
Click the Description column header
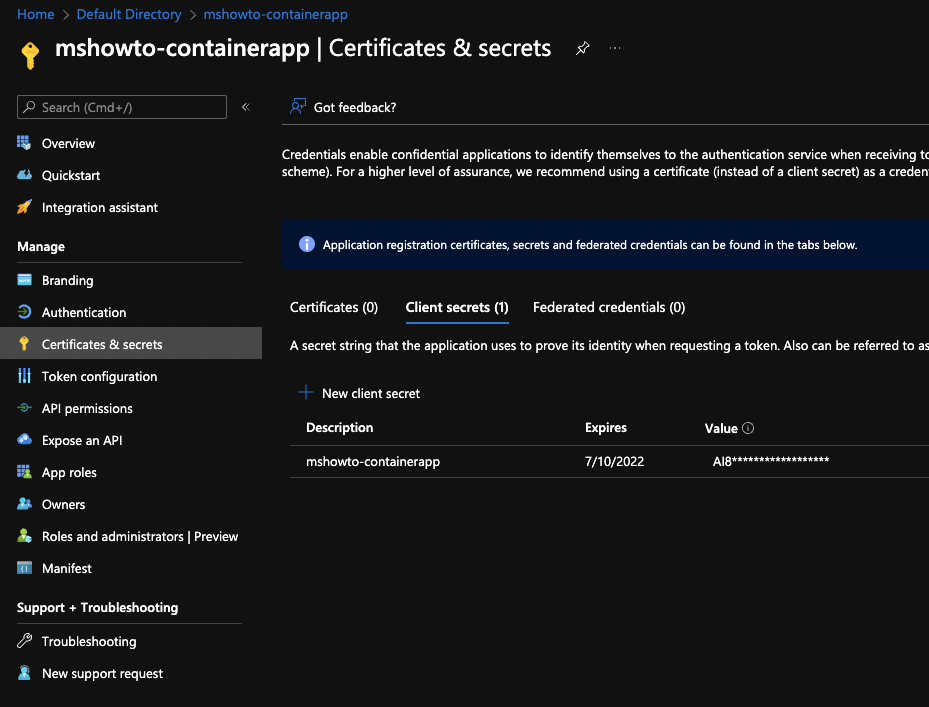[339, 428]
